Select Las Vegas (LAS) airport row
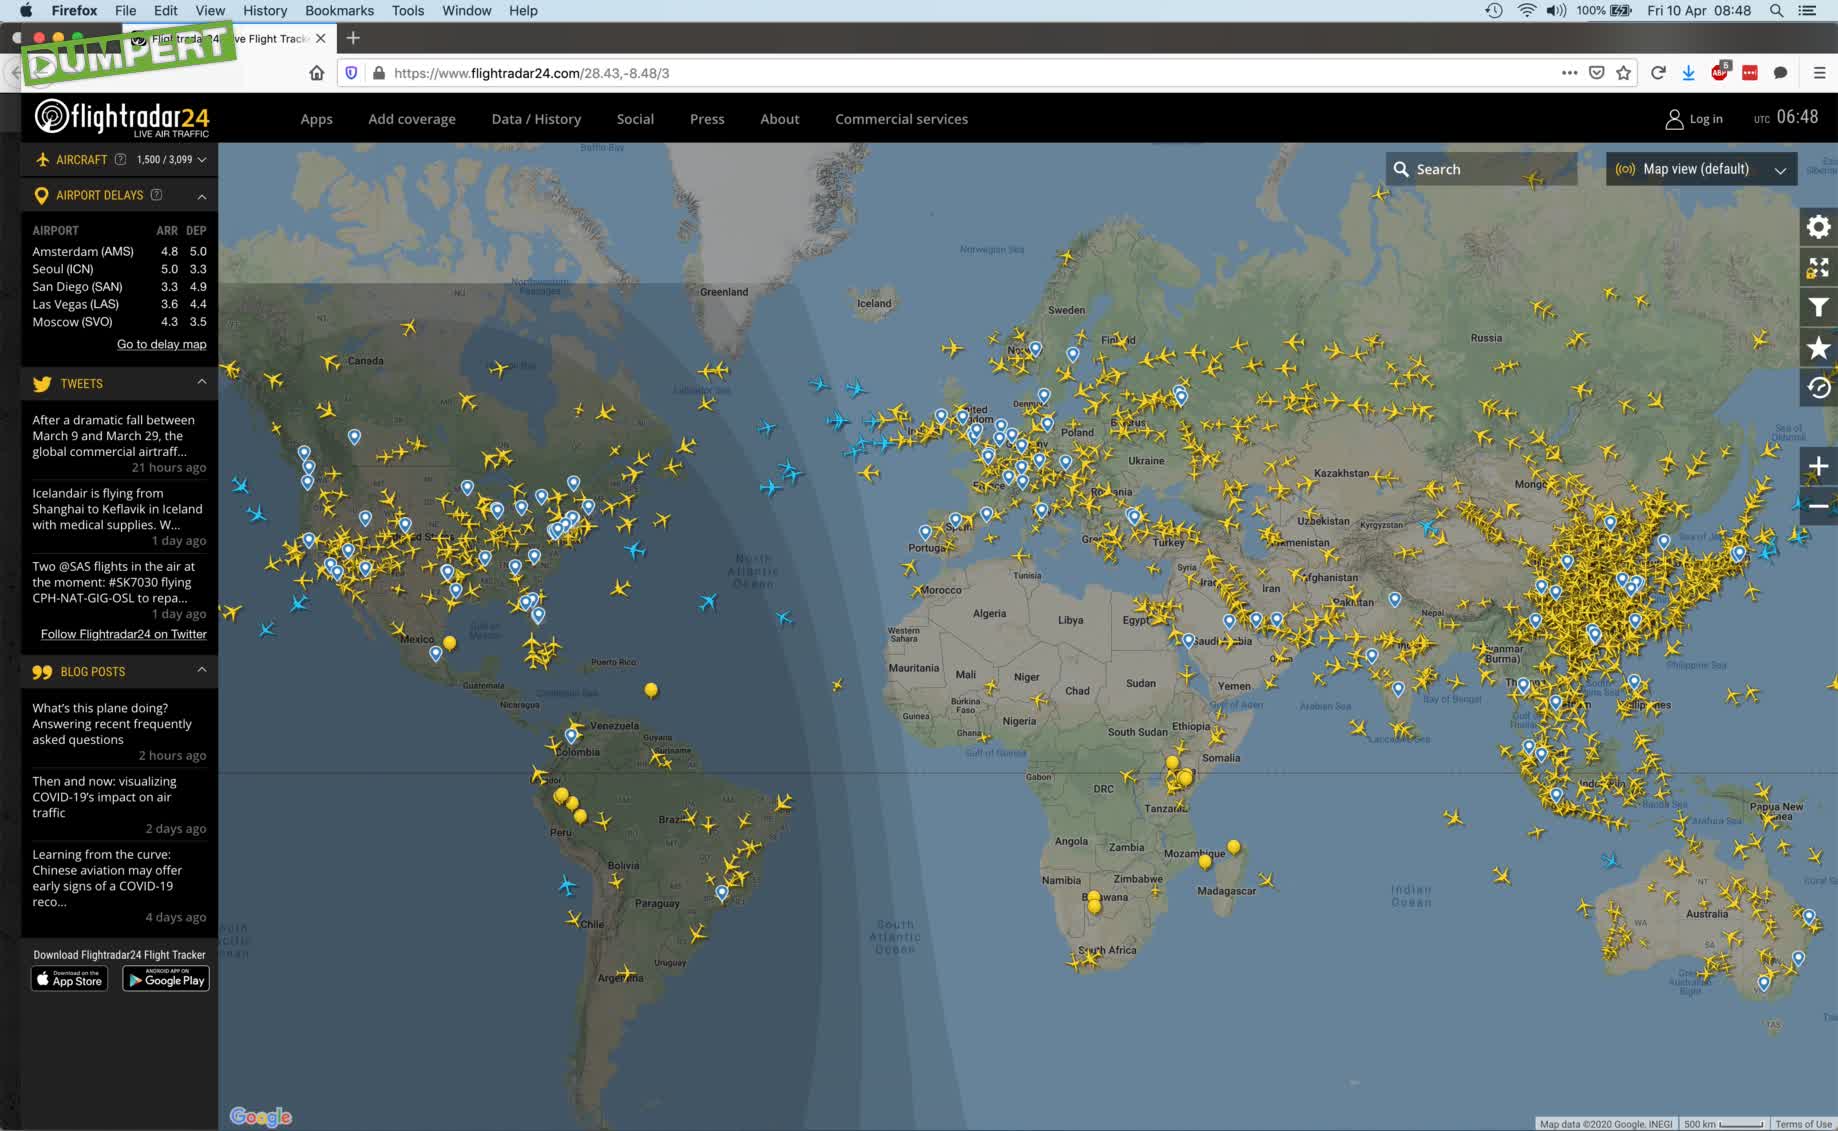 119,304
